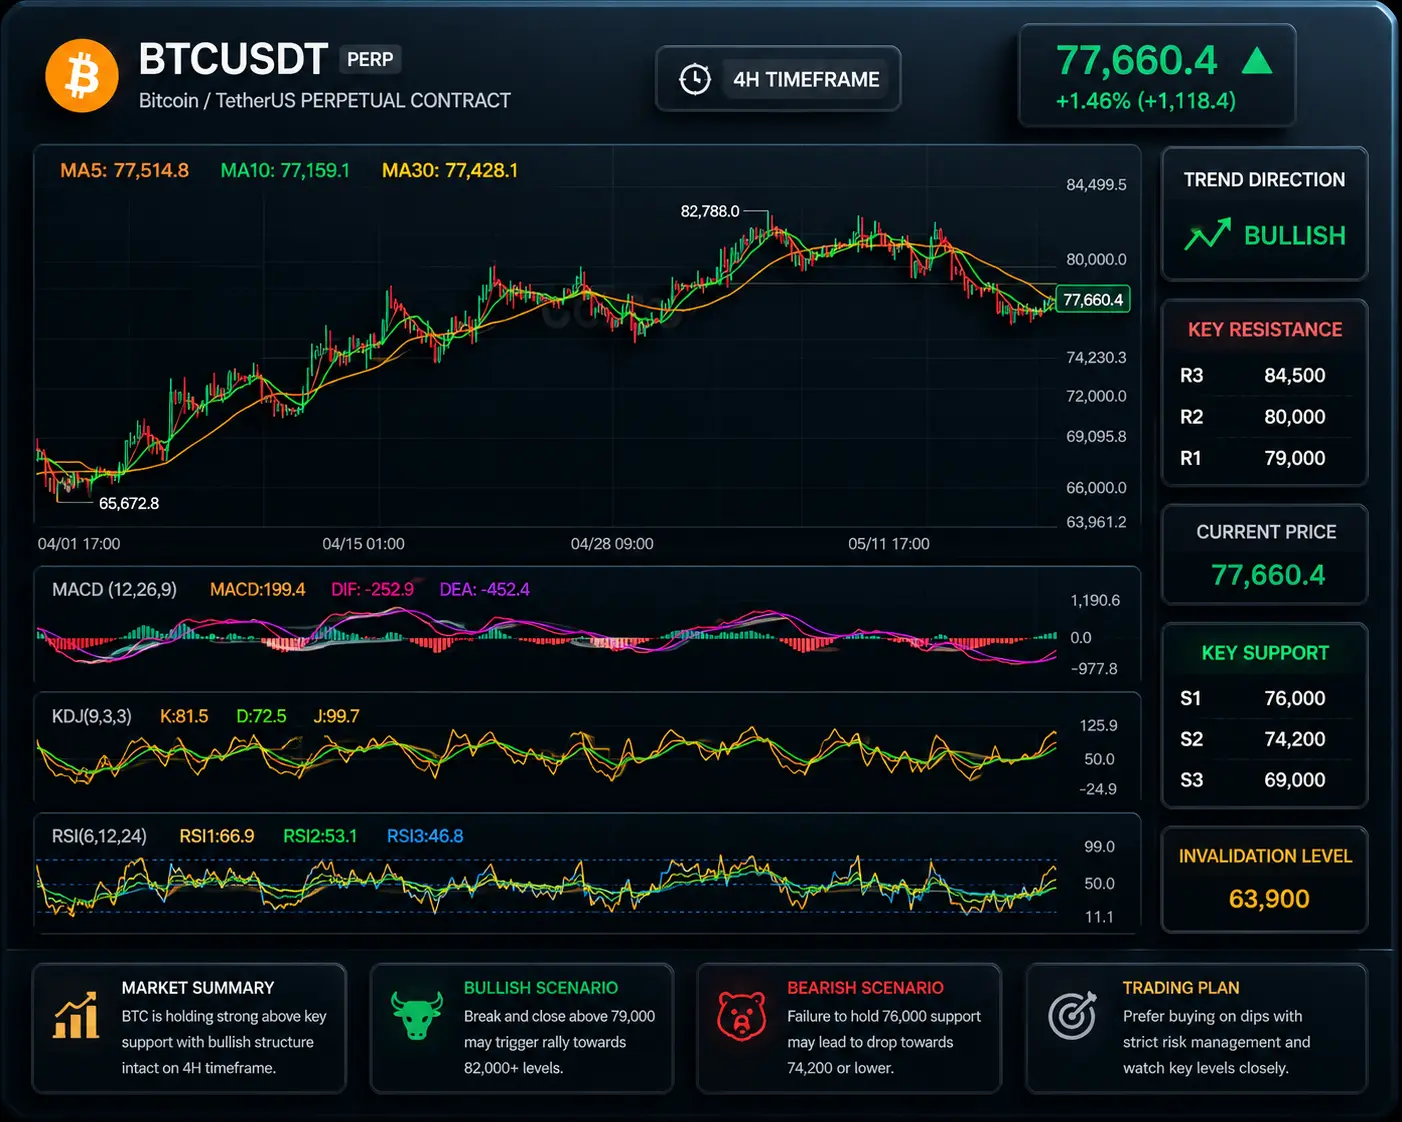The image size is (1402, 1122).
Task: Select the Market Summary bar chart icon
Action: (76, 1014)
